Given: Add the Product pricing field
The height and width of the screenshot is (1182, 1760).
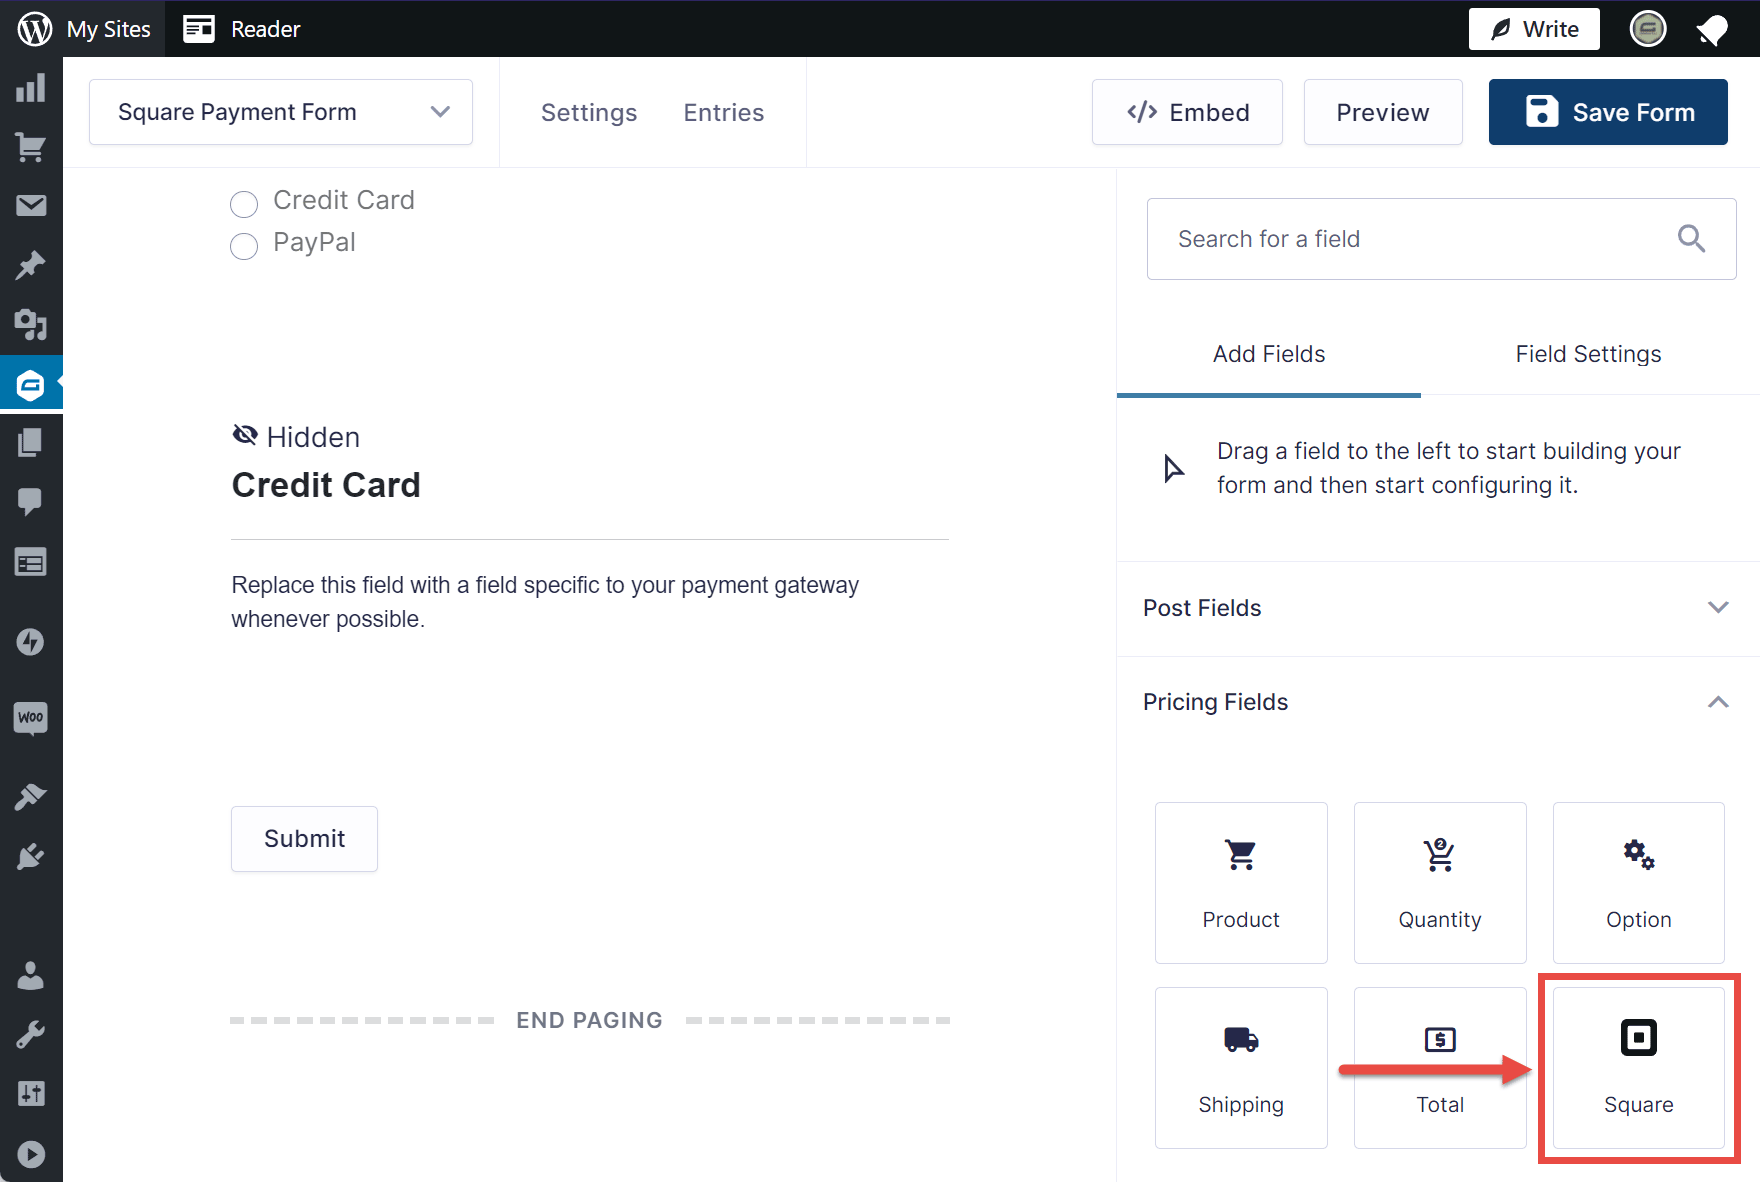Looking at the screenshot, I should point(1241,883).
